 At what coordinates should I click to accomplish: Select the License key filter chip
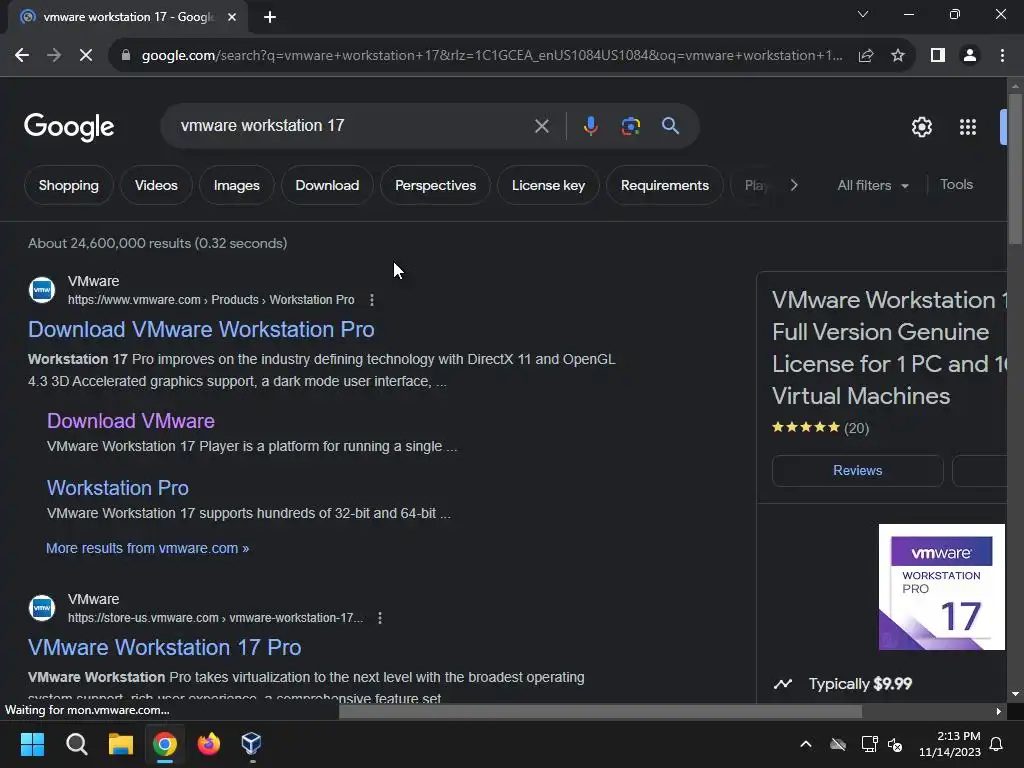click(548, 185)
